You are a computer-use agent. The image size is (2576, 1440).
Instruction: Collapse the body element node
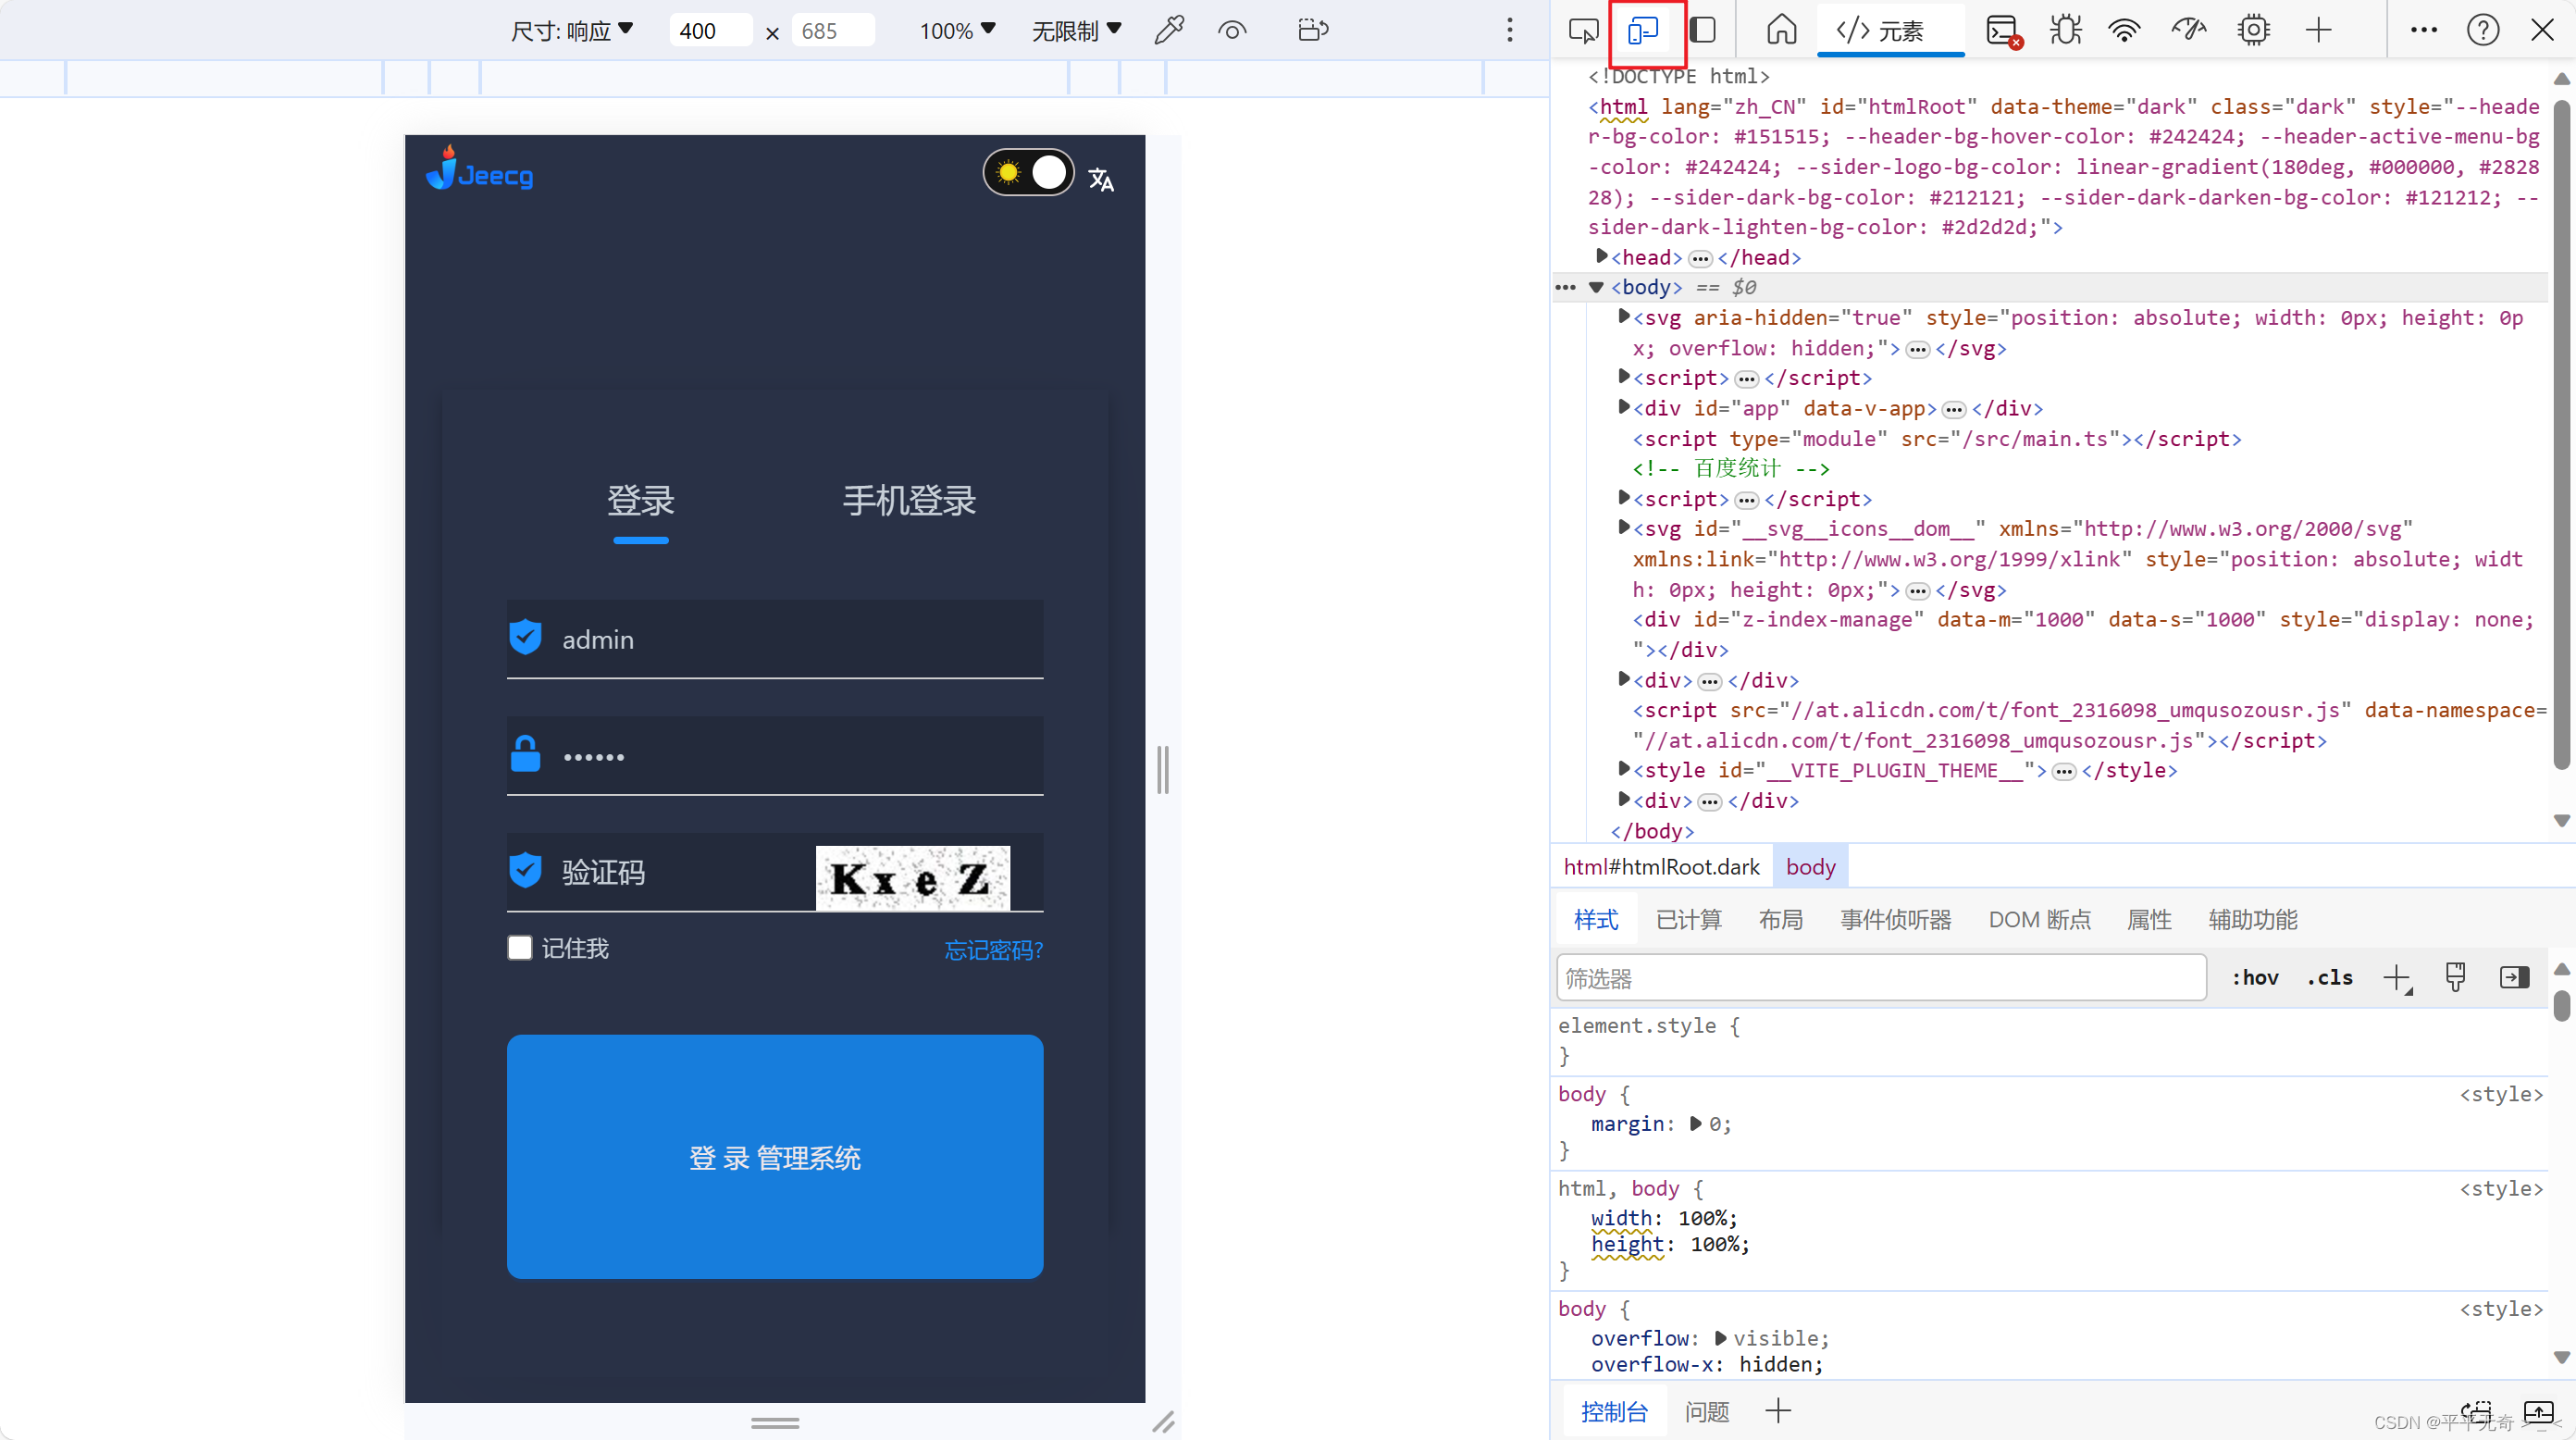point(1597,287)
